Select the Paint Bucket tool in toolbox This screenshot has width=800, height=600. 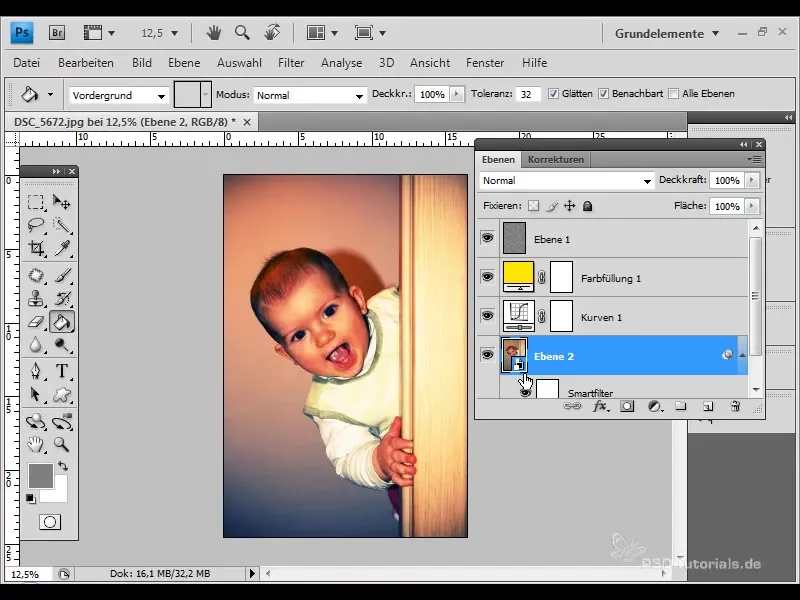(x=62, y=321)
